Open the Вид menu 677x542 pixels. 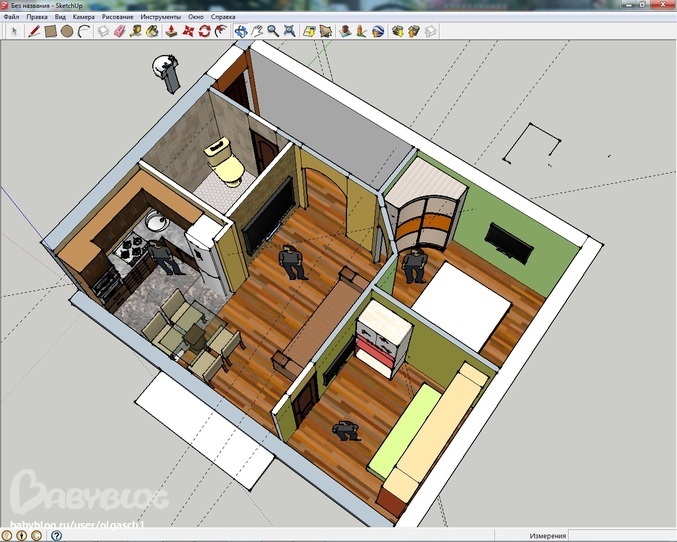tap(61, 17)
